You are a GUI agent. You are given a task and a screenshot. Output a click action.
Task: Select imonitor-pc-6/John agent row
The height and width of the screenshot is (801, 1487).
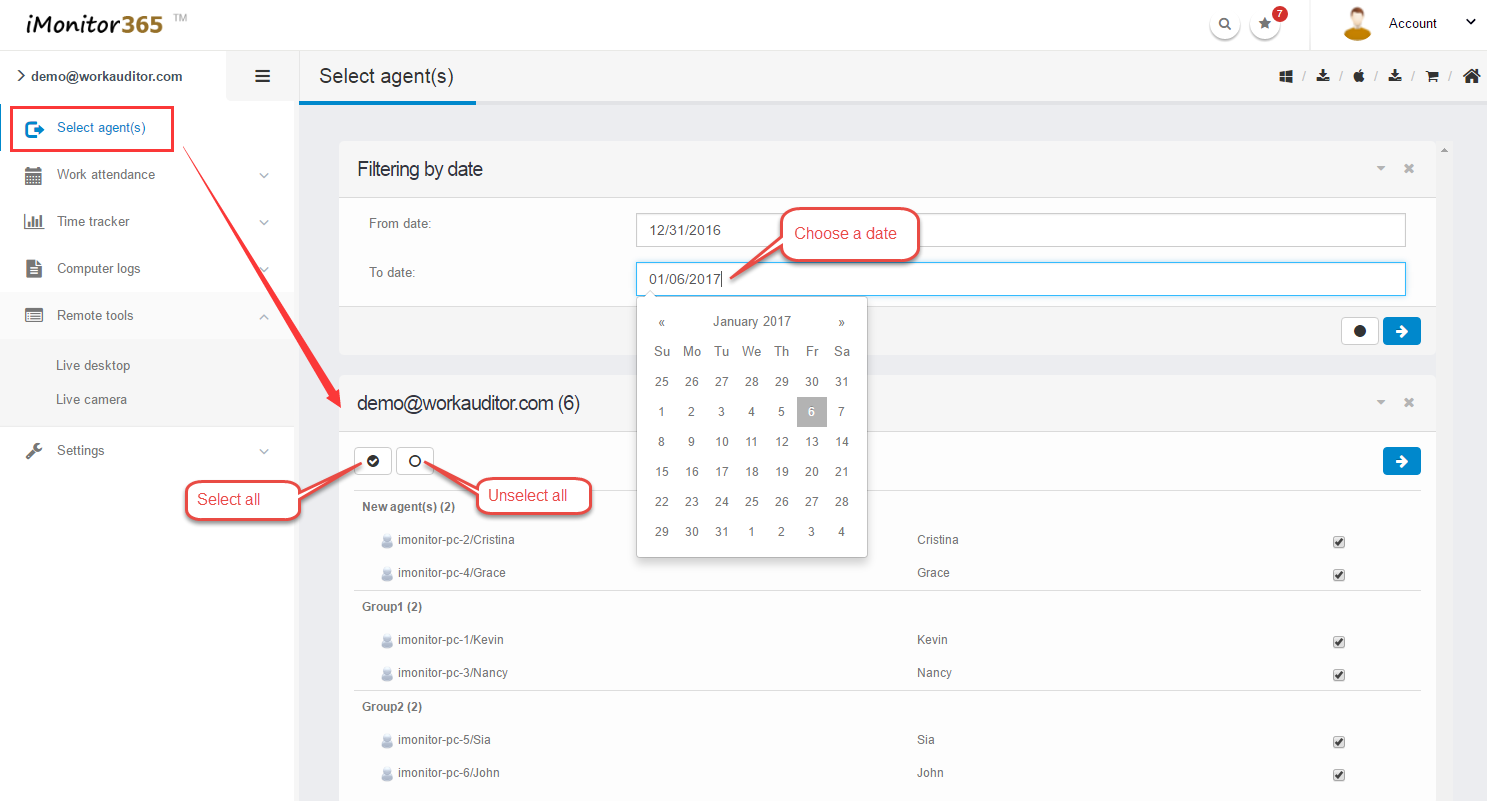click(887, 774)
